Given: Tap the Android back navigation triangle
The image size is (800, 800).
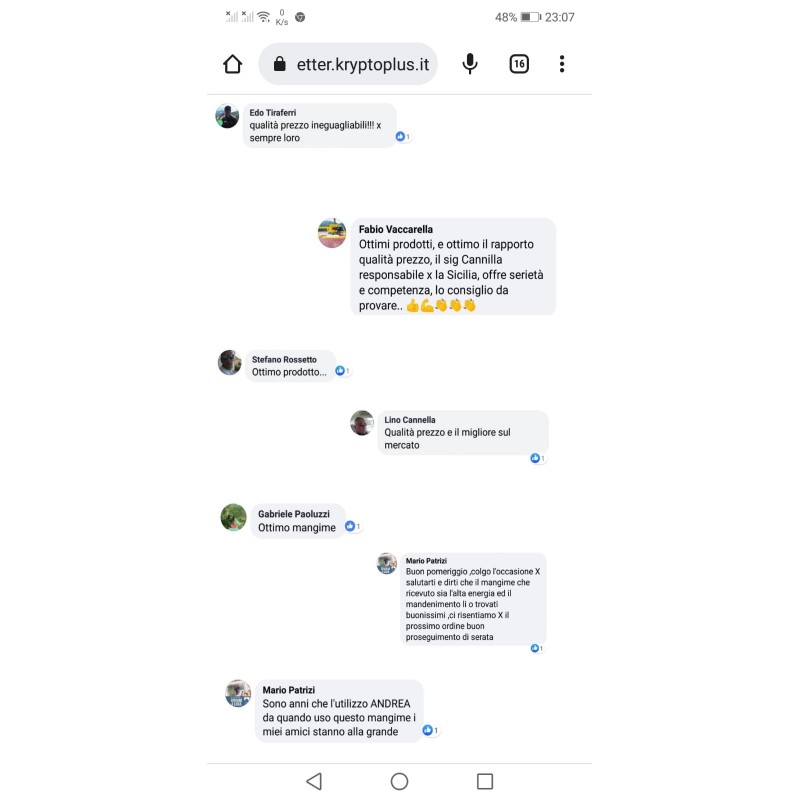Looking at the screenshot, I should click(314, 781).
